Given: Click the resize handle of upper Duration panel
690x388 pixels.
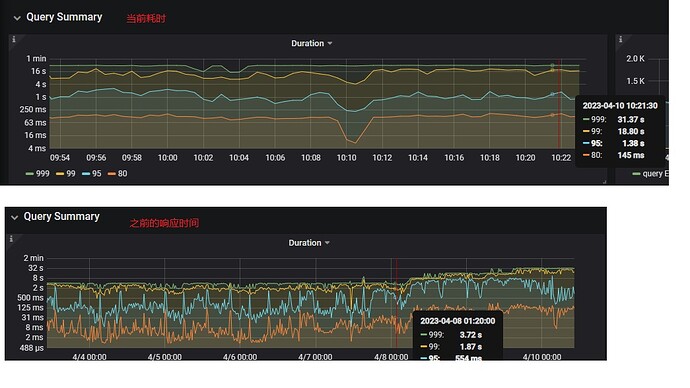Looking at the screenshot, I should tap(604, 181).
